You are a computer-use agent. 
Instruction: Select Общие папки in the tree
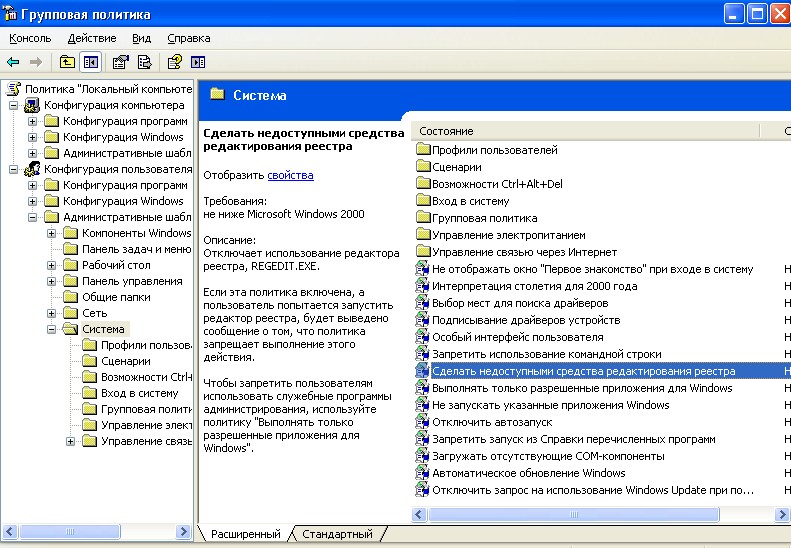coord(116,297)
